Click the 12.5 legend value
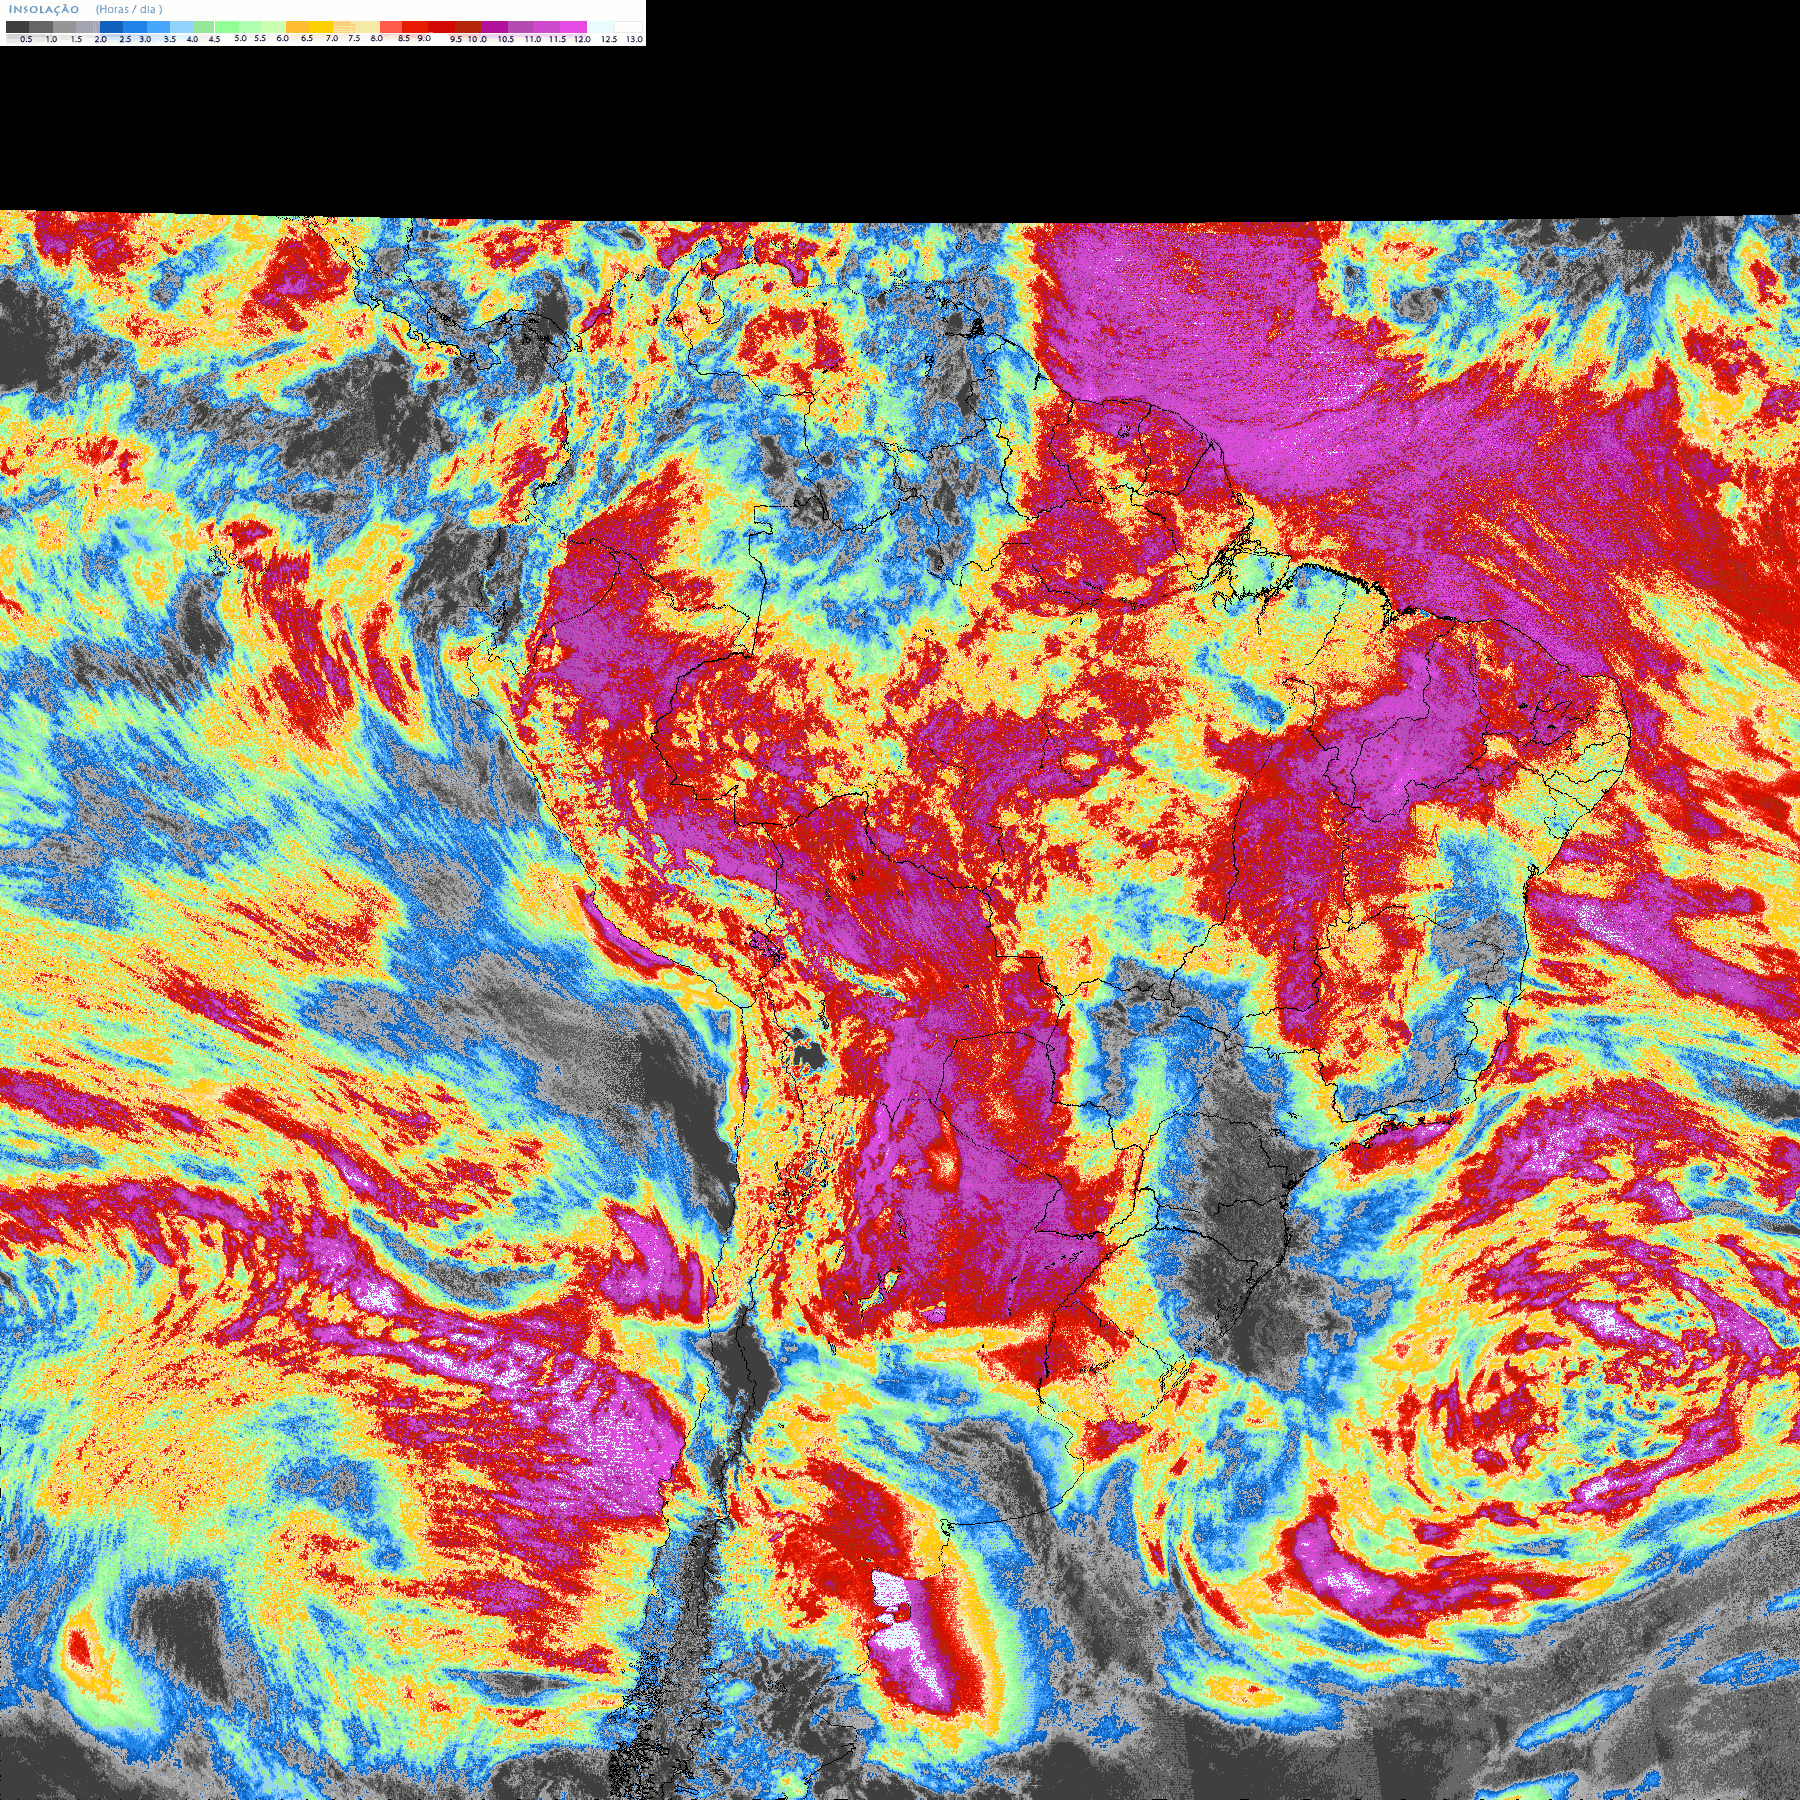1800x1800 pixels. pos(609,39)
